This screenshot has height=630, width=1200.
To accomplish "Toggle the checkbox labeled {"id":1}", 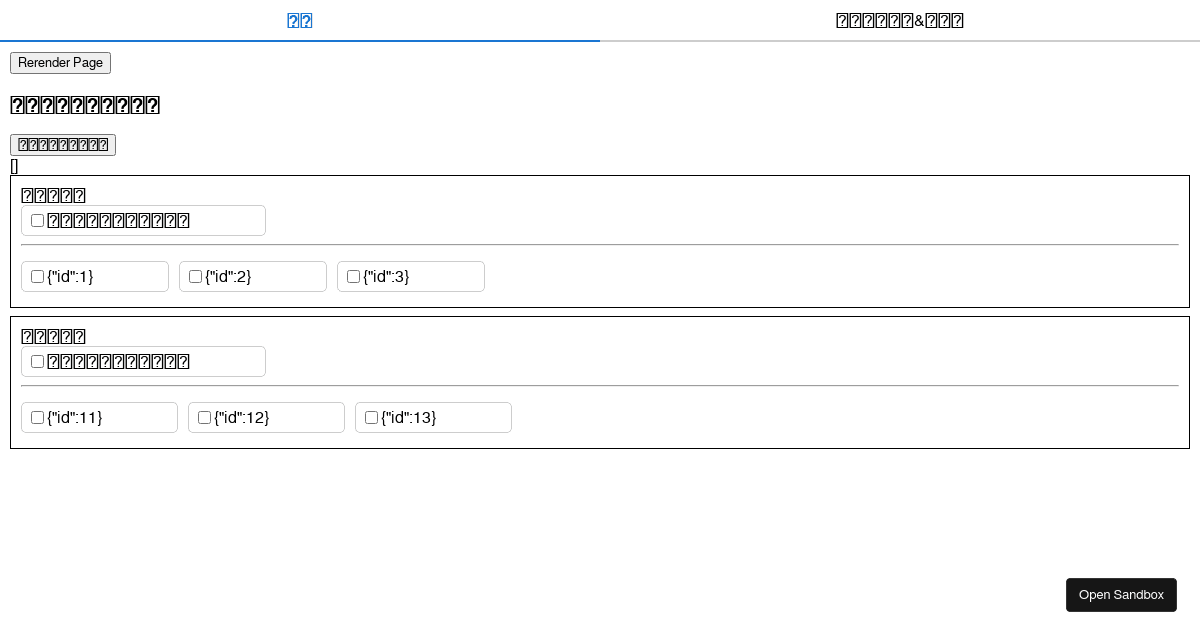I will pyautogui.click(x=37, y=276).
